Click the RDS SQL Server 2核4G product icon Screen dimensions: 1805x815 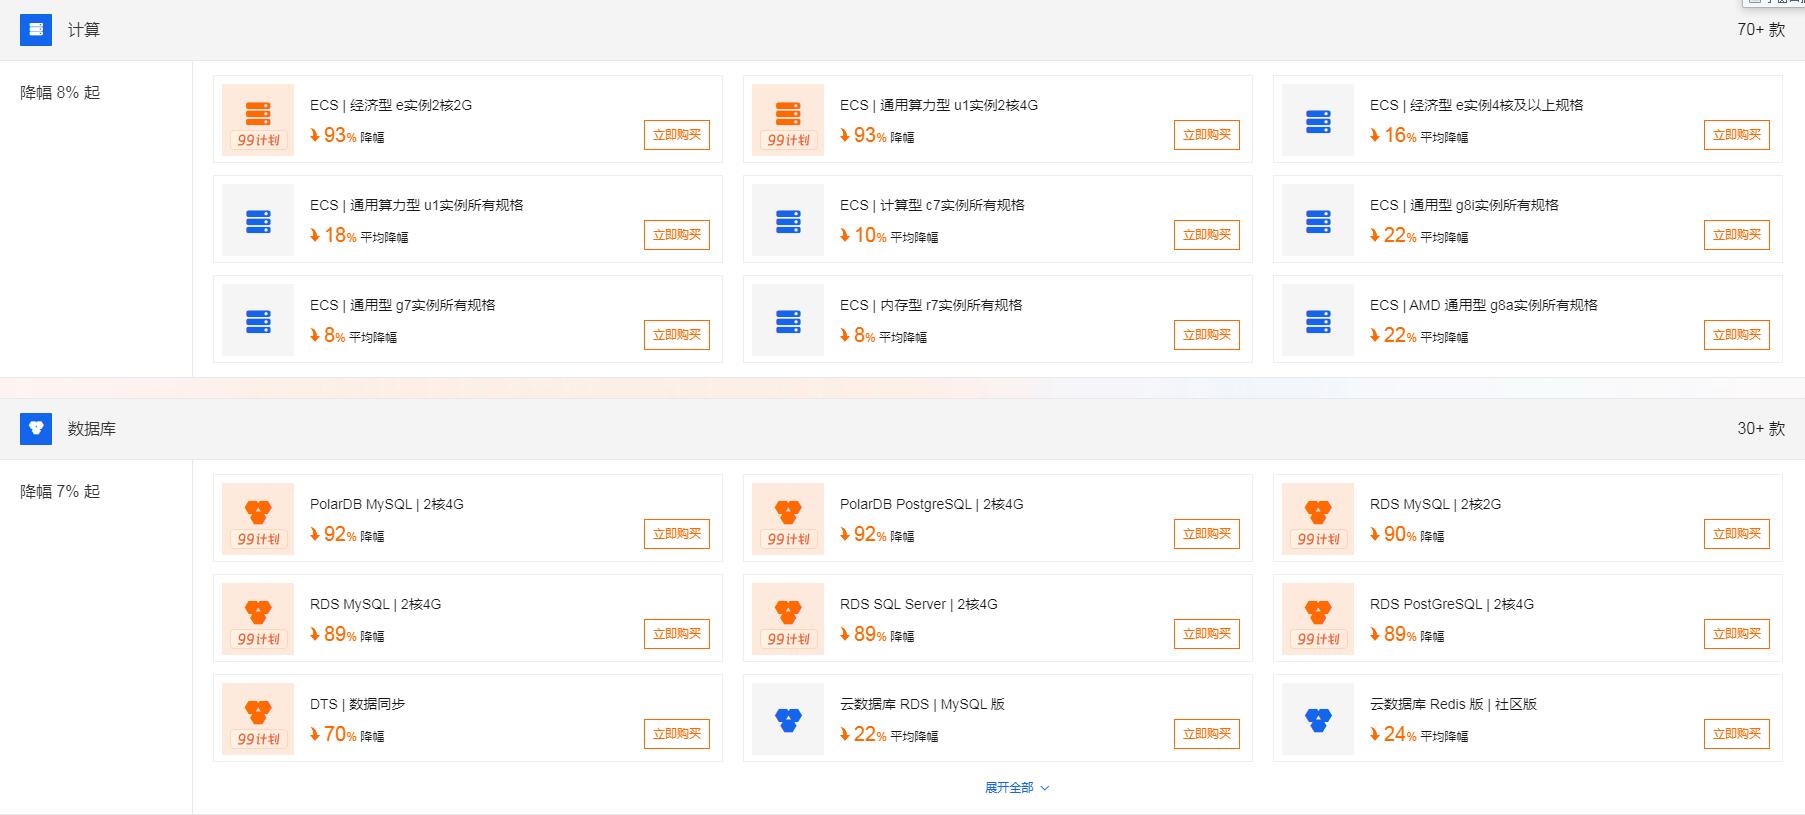pyautogui.click(x=788, y=618)
